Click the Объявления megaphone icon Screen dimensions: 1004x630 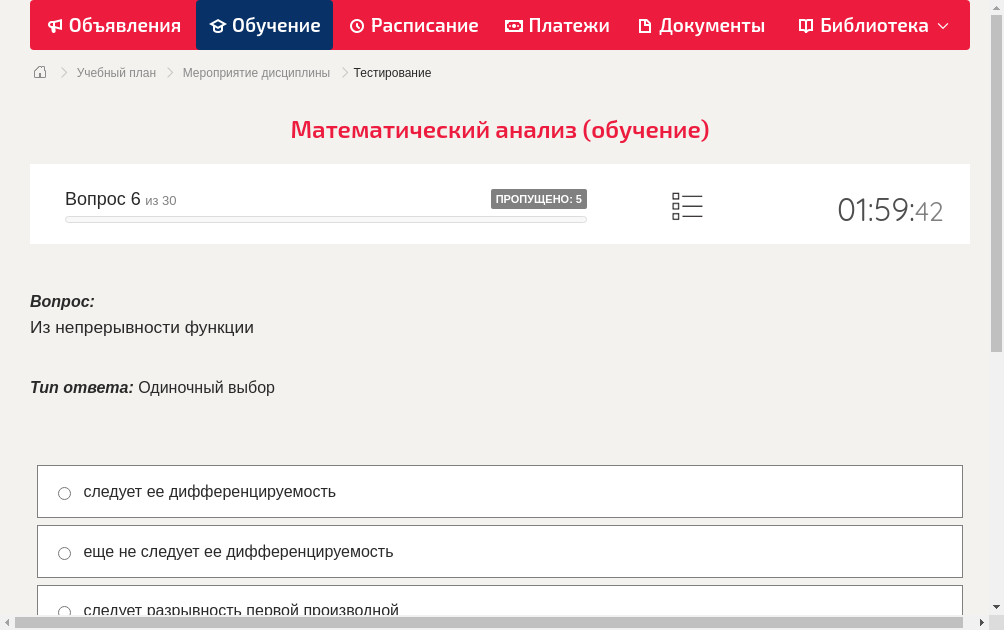55,25
